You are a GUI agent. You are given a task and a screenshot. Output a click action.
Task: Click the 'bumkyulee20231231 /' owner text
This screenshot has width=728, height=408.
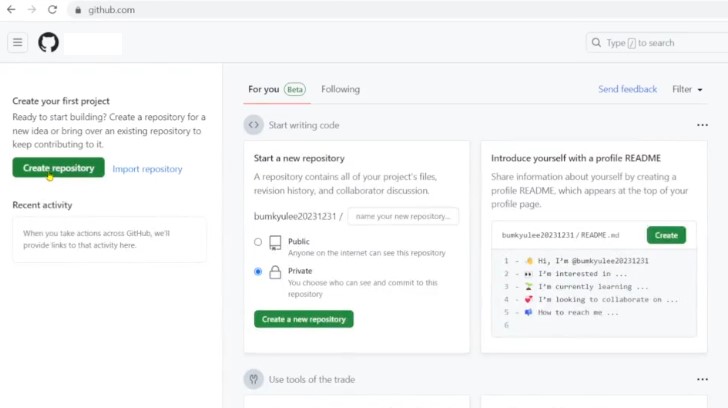pos(298,216)
